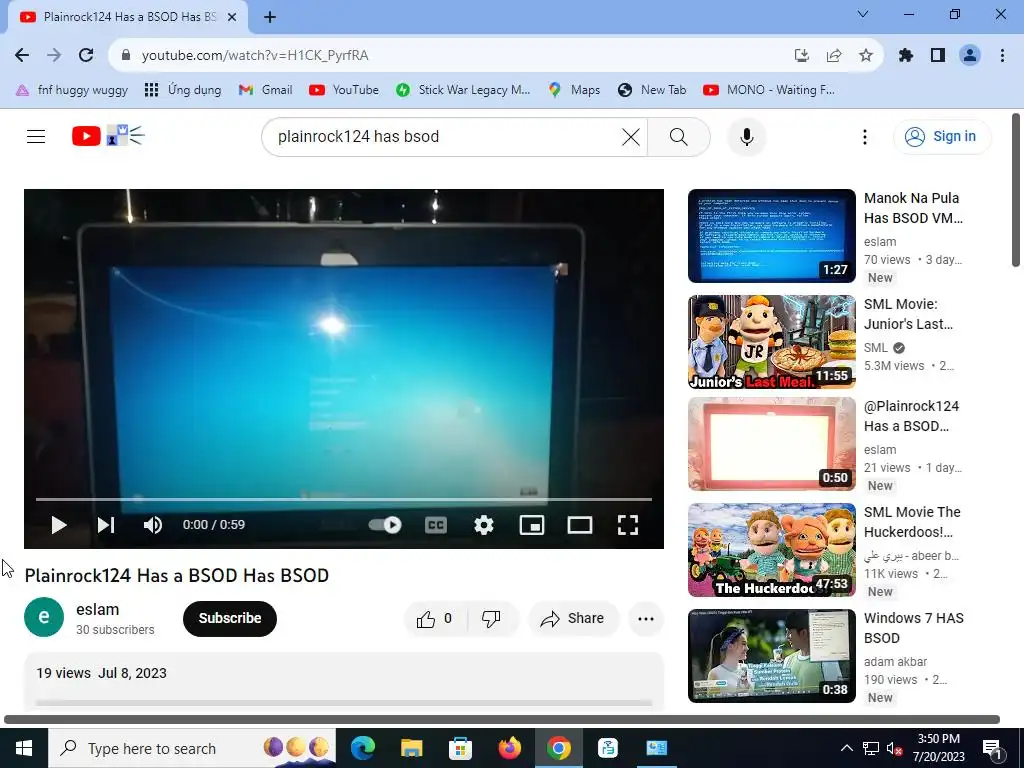The height and width of the screenshot is (768, 1024).
Task: Go back to the previous page
Action: coord(22,56)
